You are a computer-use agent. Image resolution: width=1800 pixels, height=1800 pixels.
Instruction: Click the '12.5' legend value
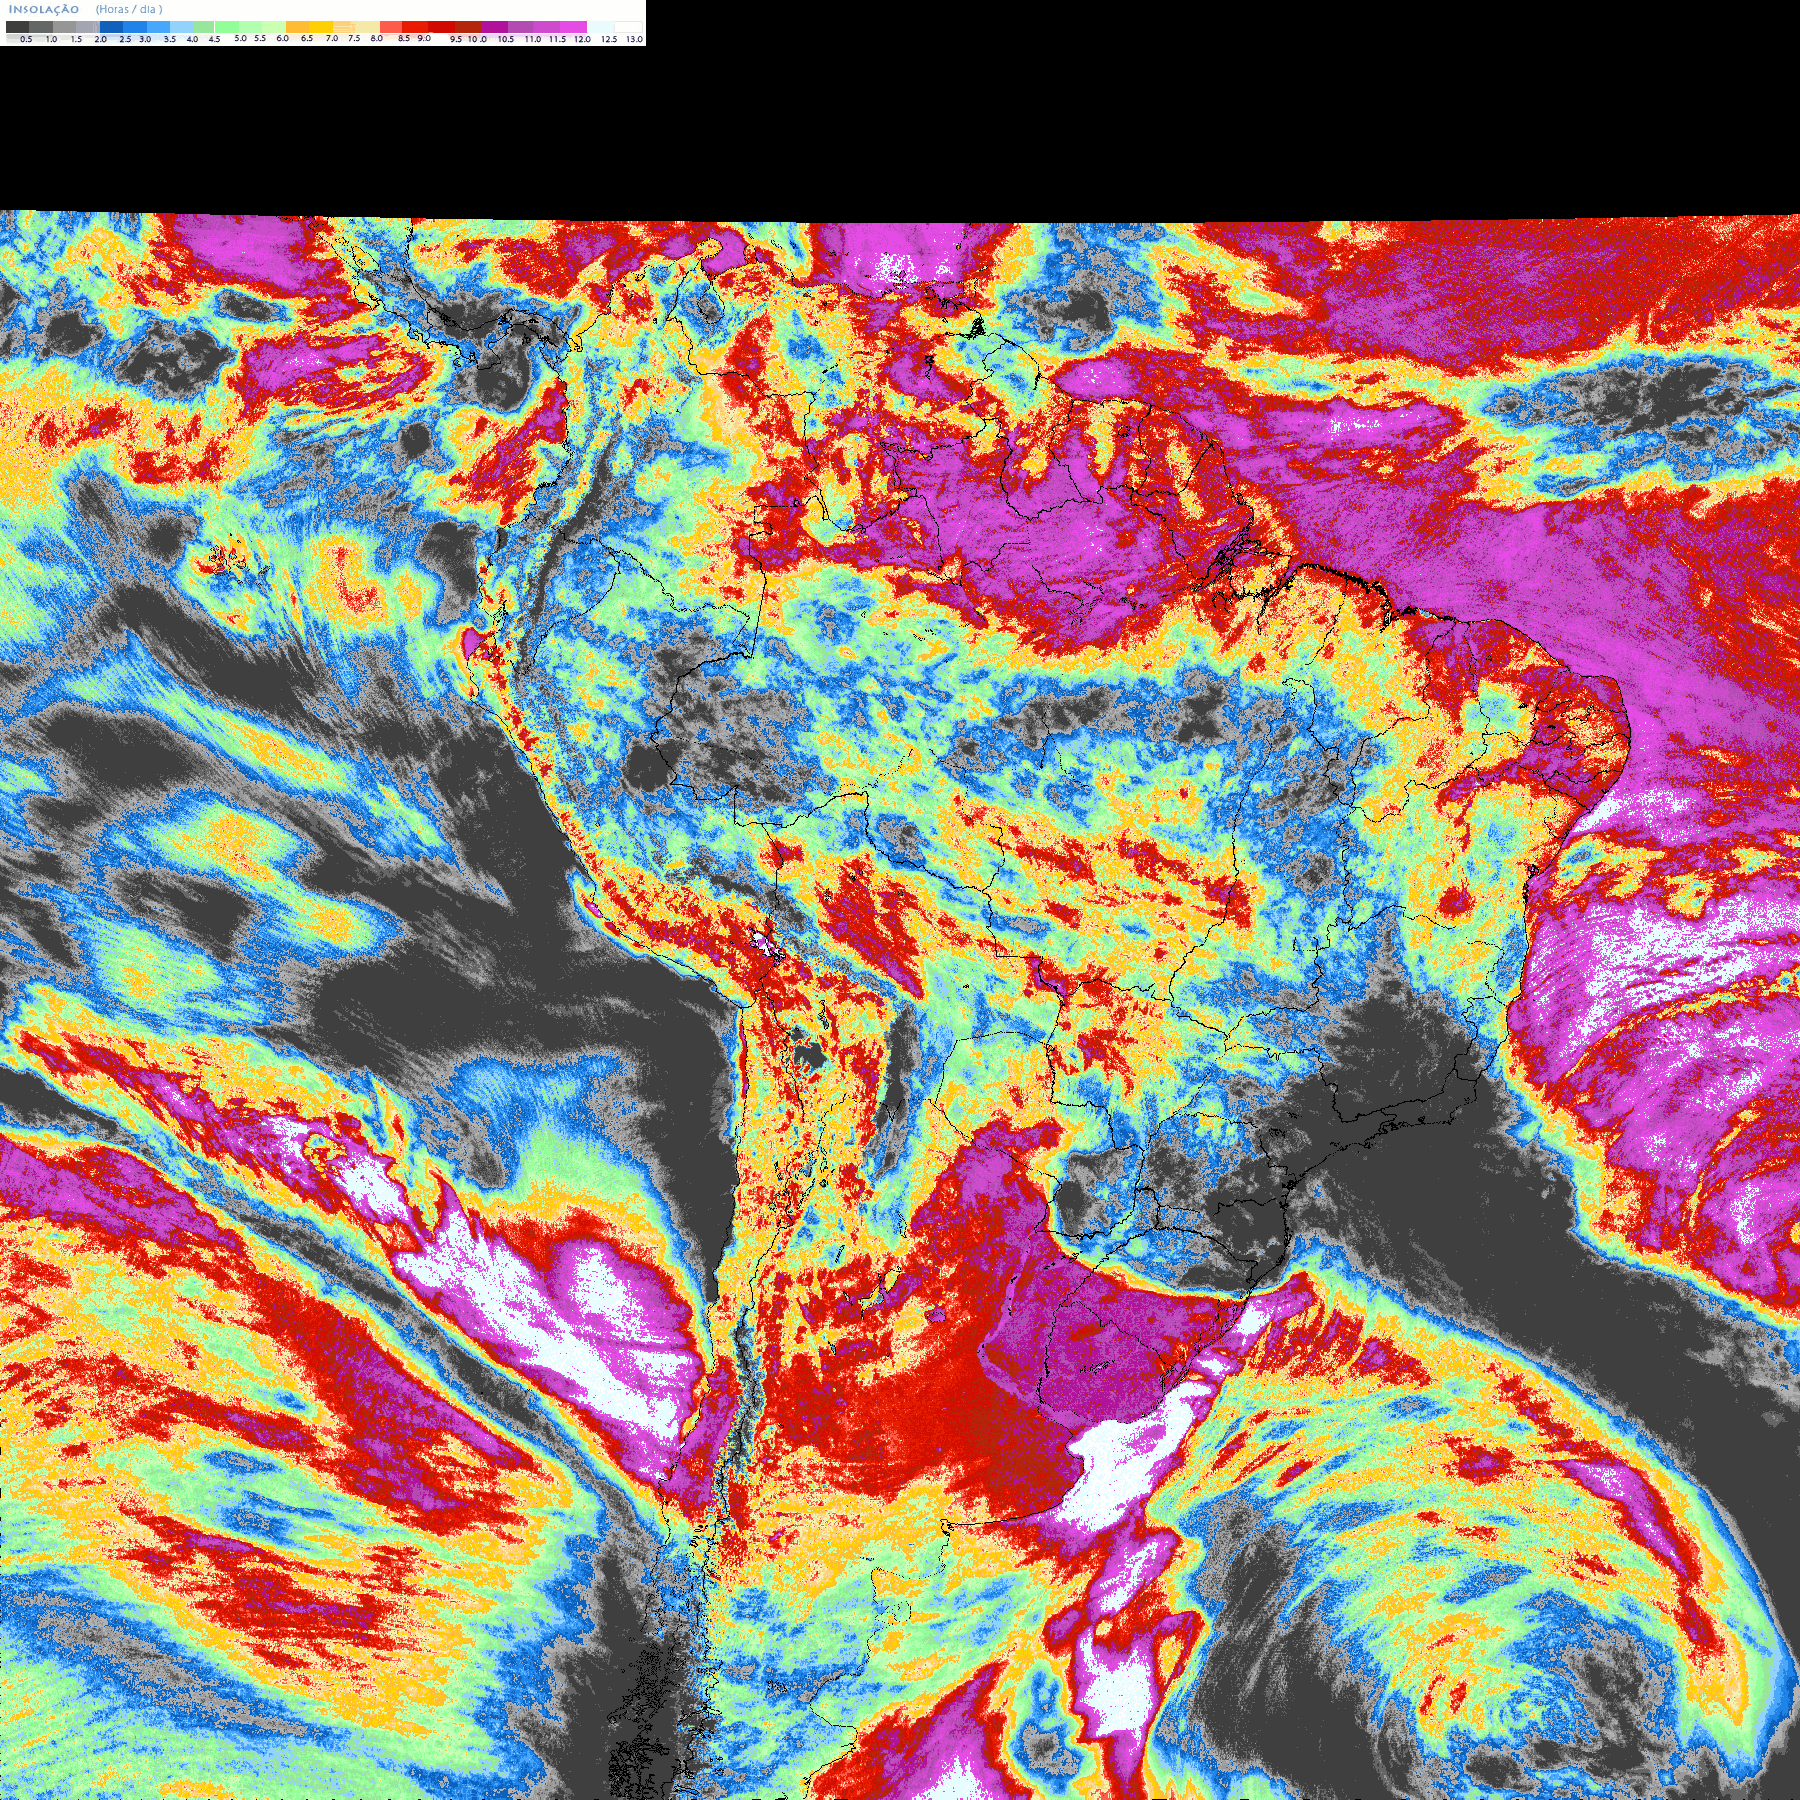(x=609, y=39)
